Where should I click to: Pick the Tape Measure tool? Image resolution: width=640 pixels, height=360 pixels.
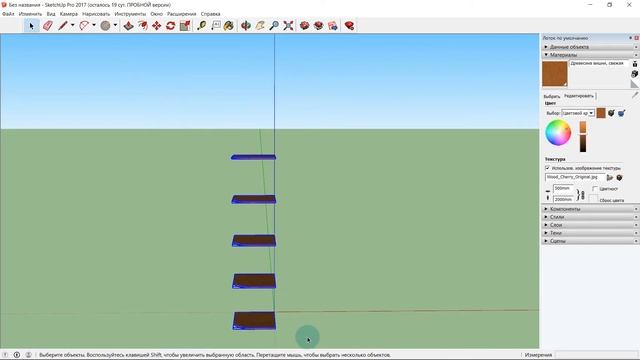click(x=202, y=26)
